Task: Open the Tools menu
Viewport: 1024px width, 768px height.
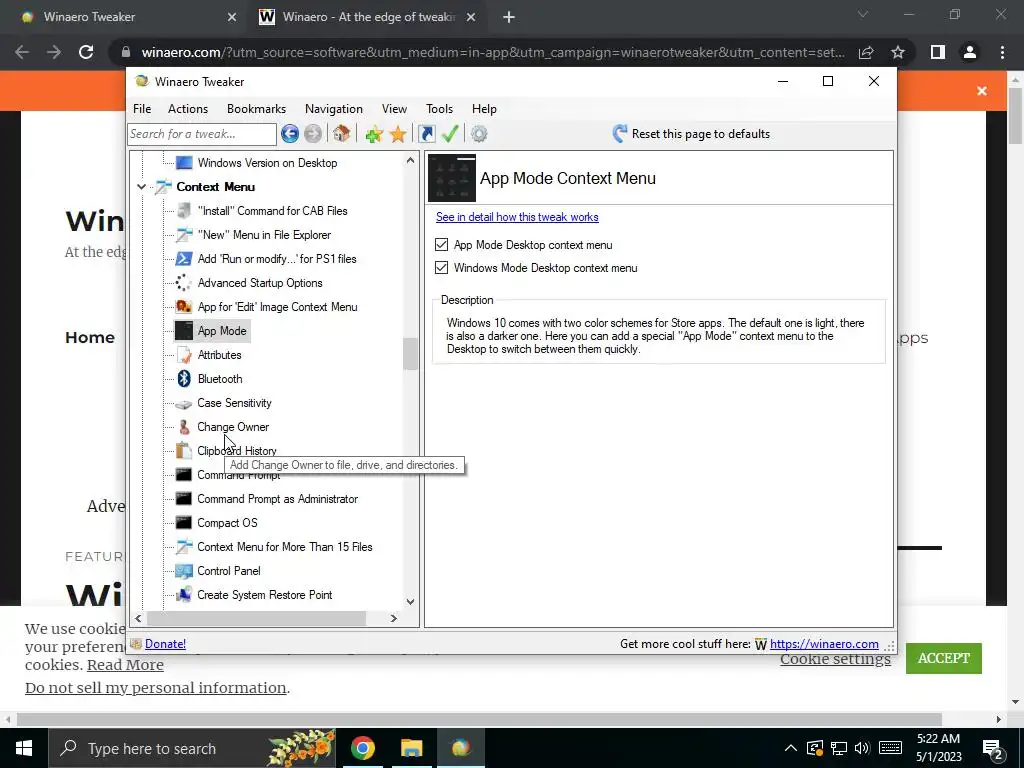Action: point(440,109)
